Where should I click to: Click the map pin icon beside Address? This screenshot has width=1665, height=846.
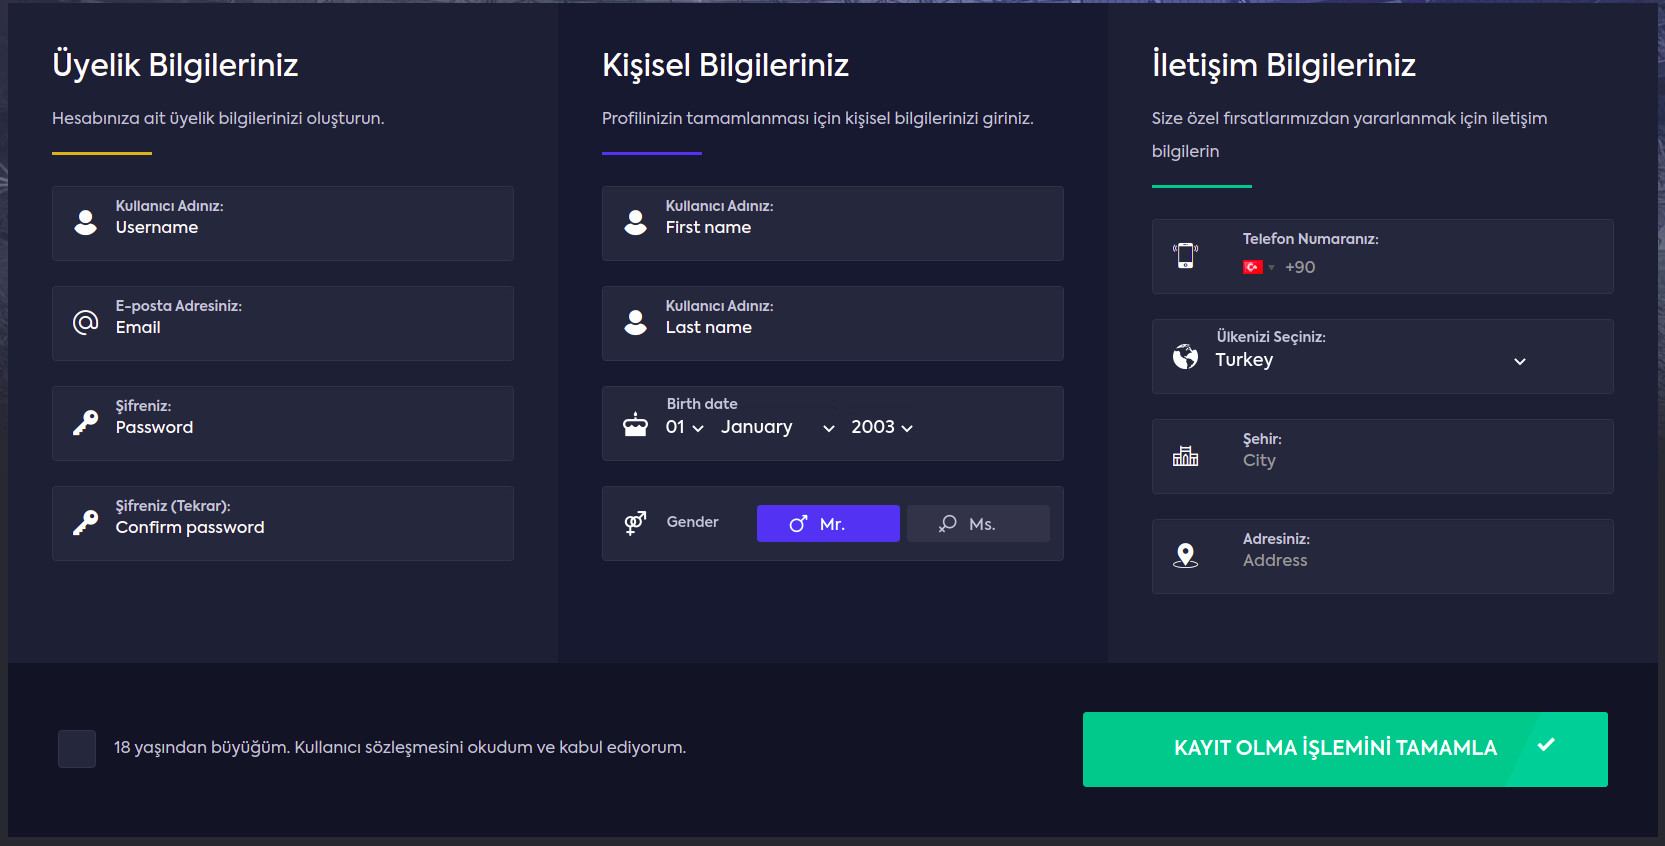pyautogui.click(x=1186, y=556)
